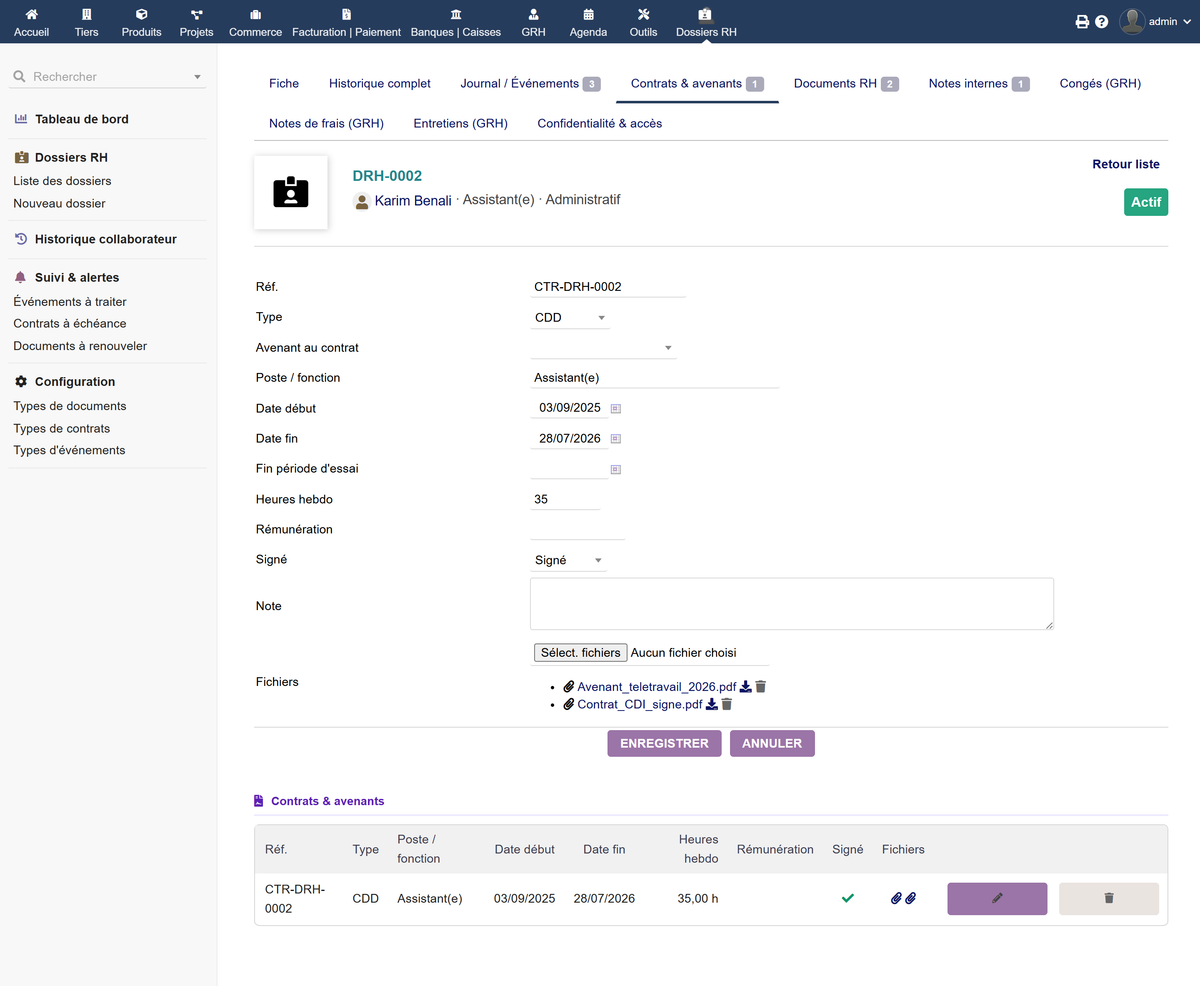This screenshot has height=986, width=1200.
Task: Focus the Poste / fonction field
Action: [x=654, y=378]
